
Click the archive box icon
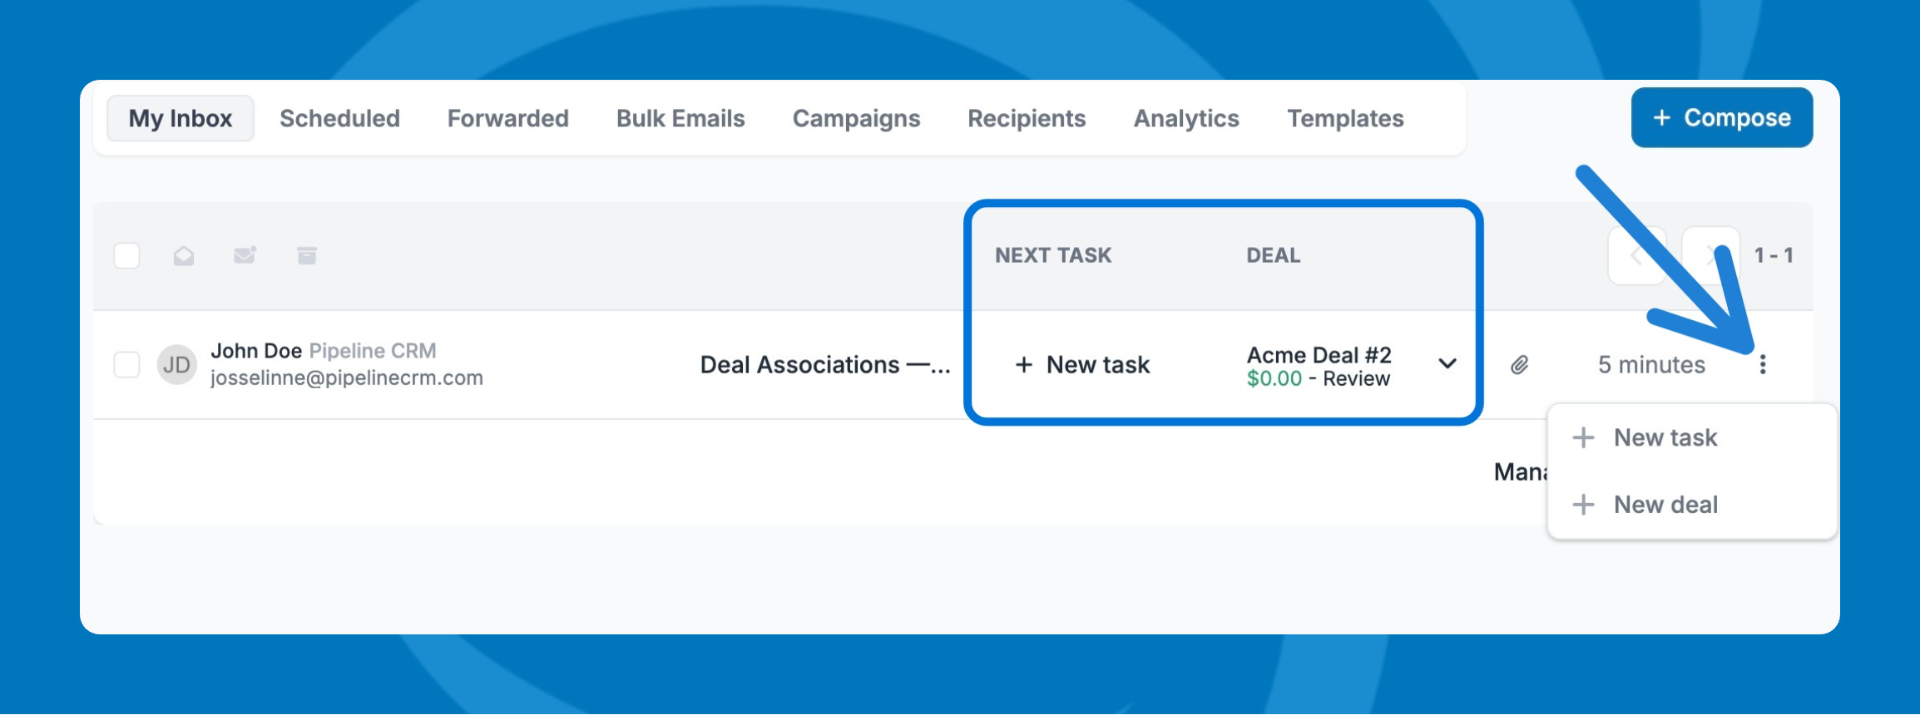tap(307, 256)
